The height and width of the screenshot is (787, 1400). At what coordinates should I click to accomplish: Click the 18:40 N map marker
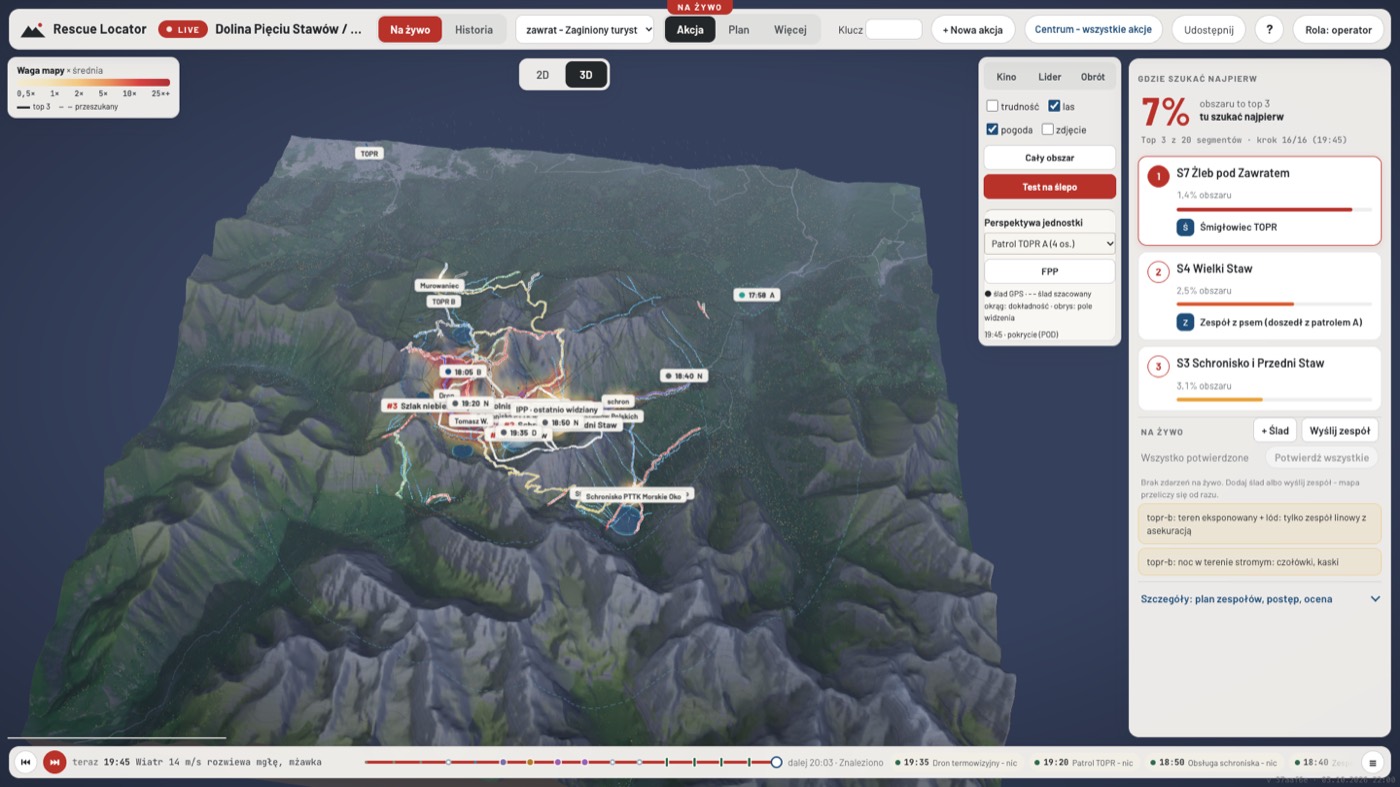tap(684, 376)
